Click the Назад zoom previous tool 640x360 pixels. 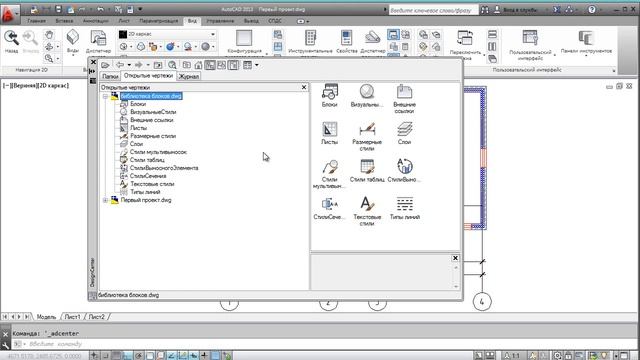11,42
